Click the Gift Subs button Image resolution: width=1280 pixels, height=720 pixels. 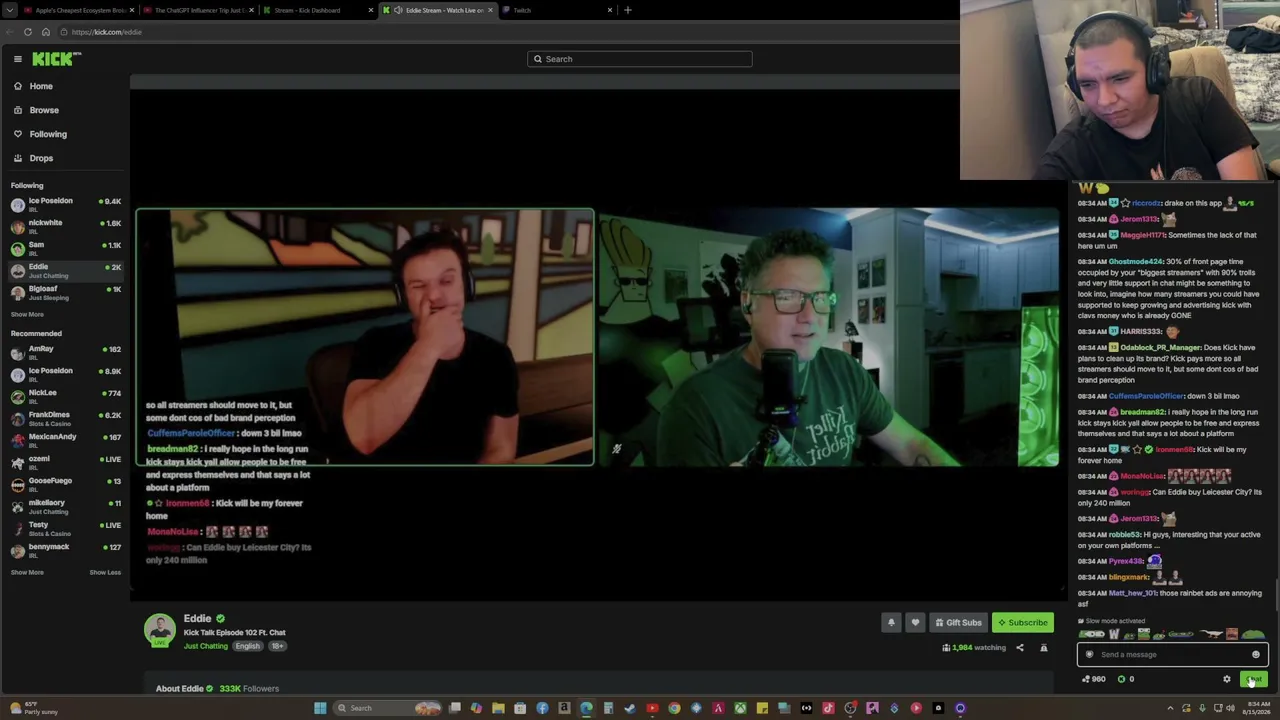[x=958, y=622]
